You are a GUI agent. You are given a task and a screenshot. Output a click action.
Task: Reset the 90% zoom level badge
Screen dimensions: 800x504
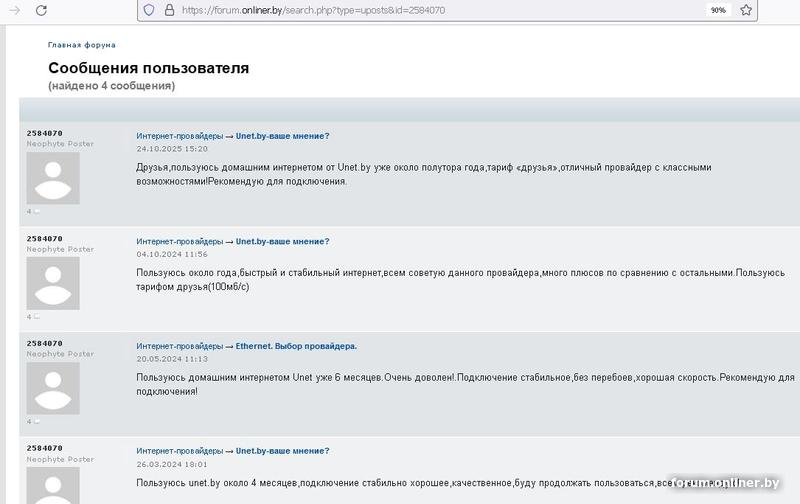coord(718,10)
